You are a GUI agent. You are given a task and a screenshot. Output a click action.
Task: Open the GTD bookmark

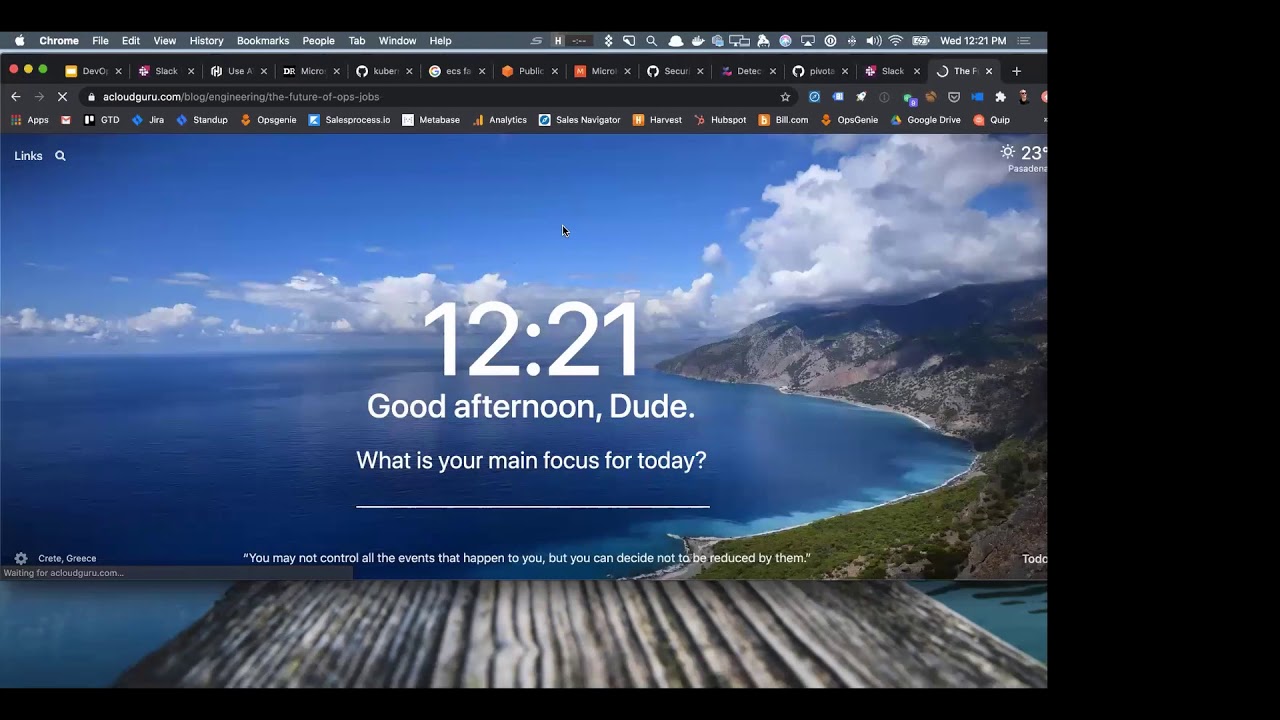coord(102,120)
